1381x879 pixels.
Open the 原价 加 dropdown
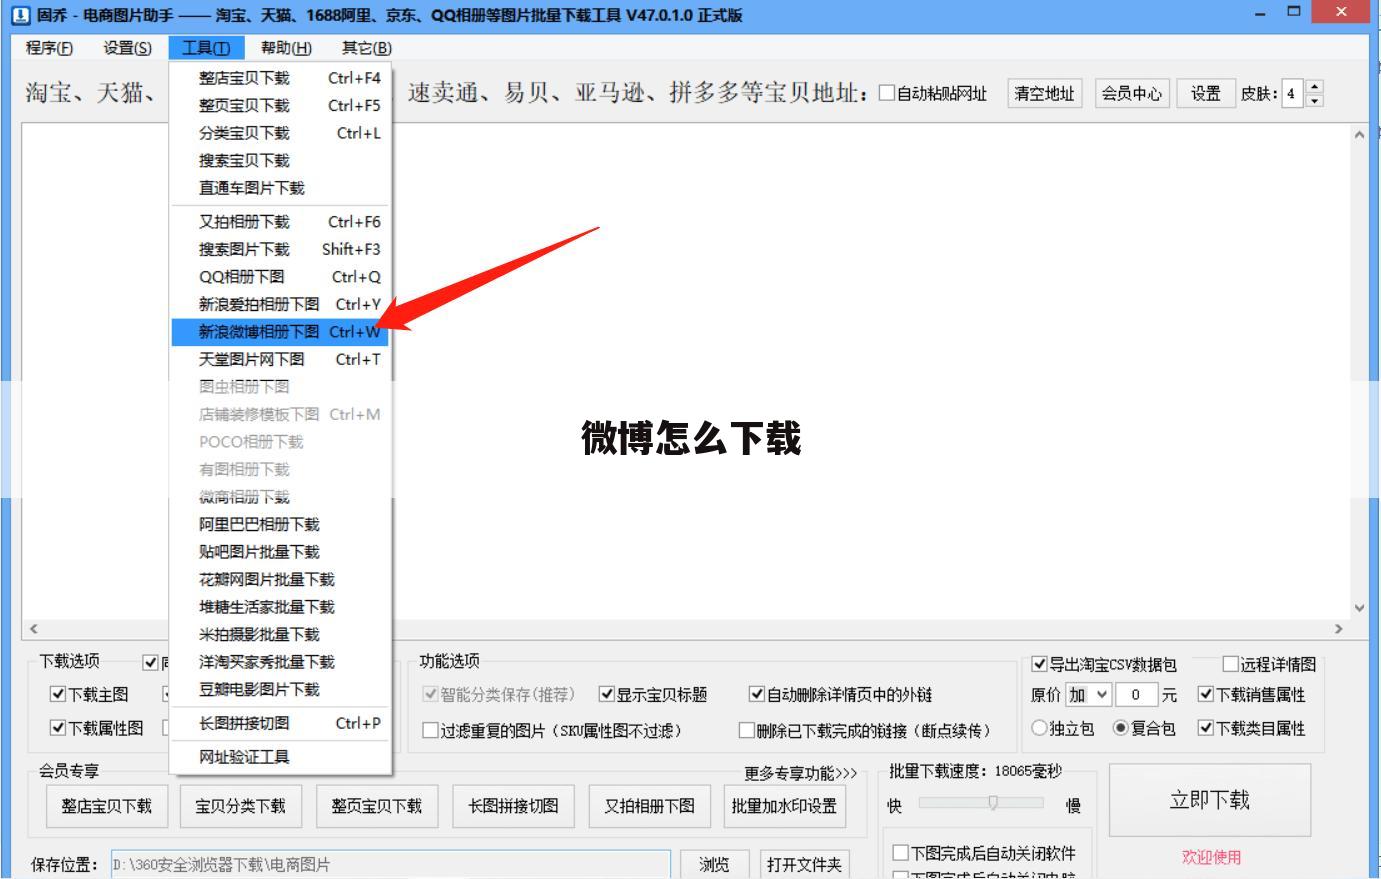click(1089, 694)
